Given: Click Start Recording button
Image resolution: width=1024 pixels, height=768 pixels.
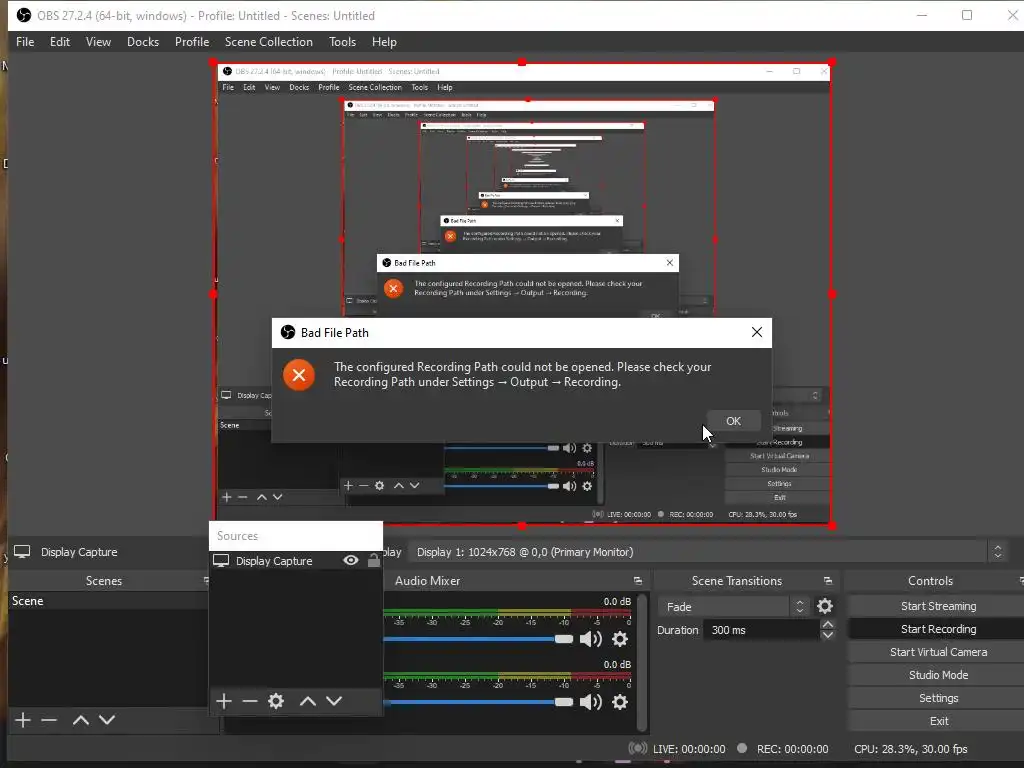Looking at the screenshot, I should pyautogui.click(x=938, y=629).
